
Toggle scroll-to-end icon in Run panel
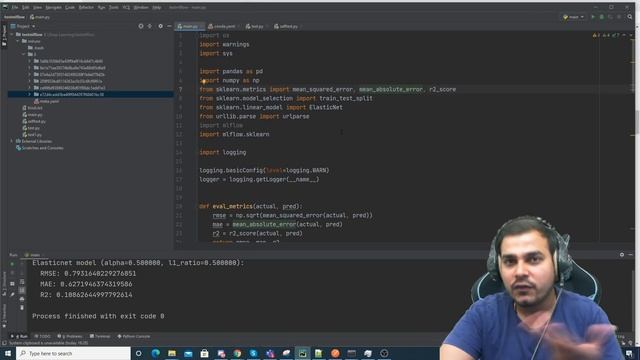point(22,290)
